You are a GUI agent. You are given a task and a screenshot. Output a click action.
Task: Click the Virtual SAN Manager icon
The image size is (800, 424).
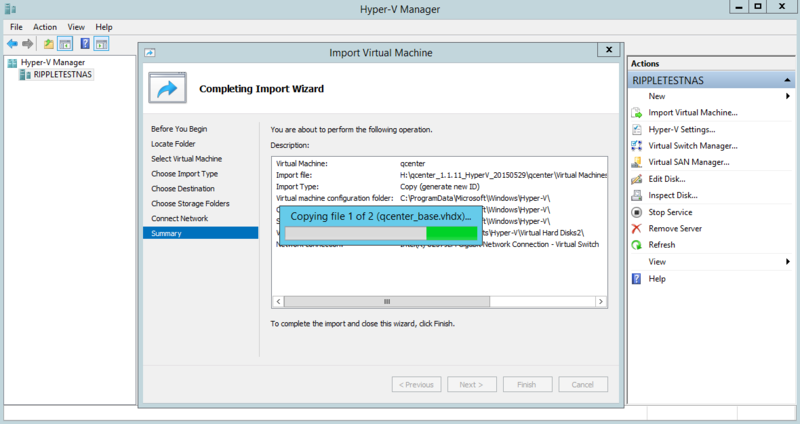[637, 162]
